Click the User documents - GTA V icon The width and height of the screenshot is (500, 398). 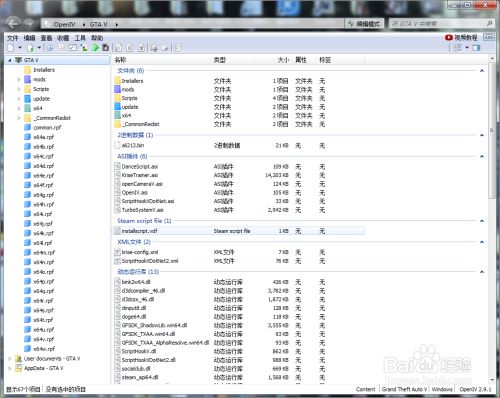tap(19, 359)
